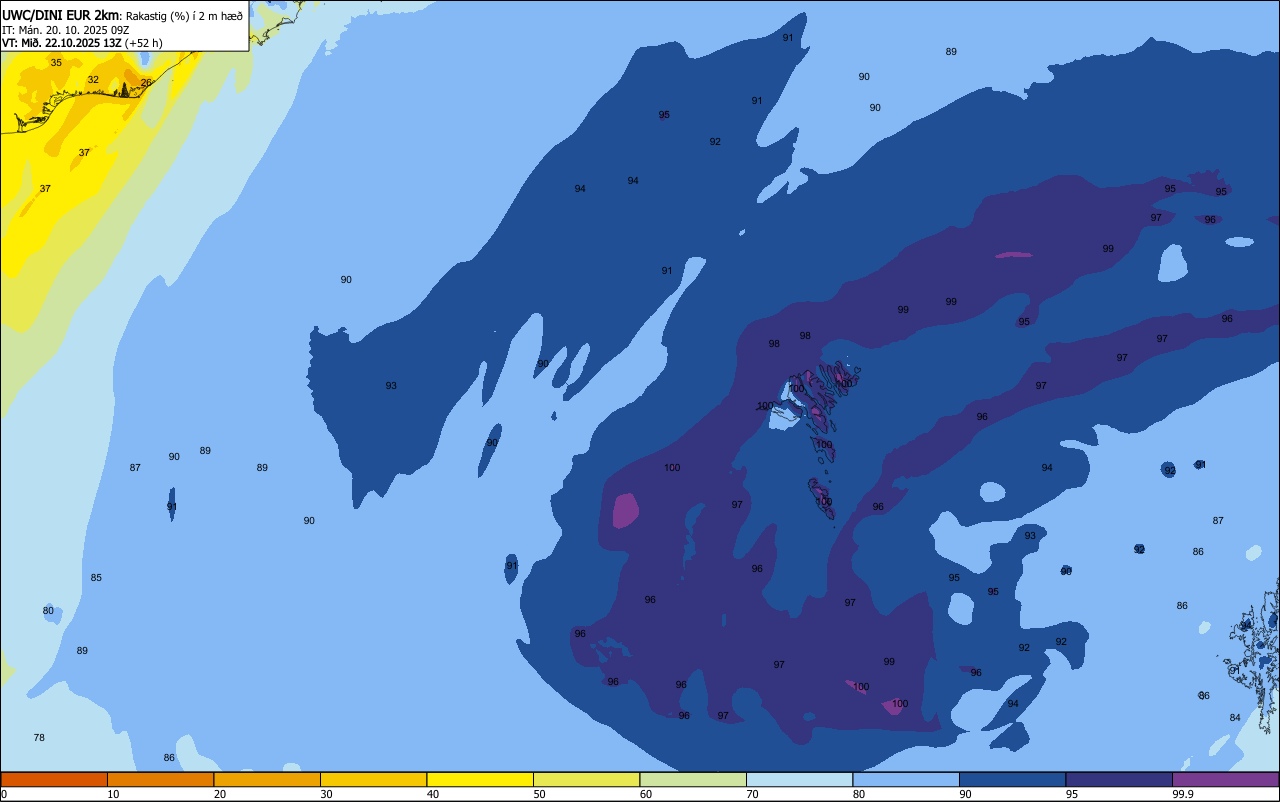Viewport: 1280px width, 802px height.
Task: Select the 20–30 amber legend swatch
Action: tap(267, 779)
